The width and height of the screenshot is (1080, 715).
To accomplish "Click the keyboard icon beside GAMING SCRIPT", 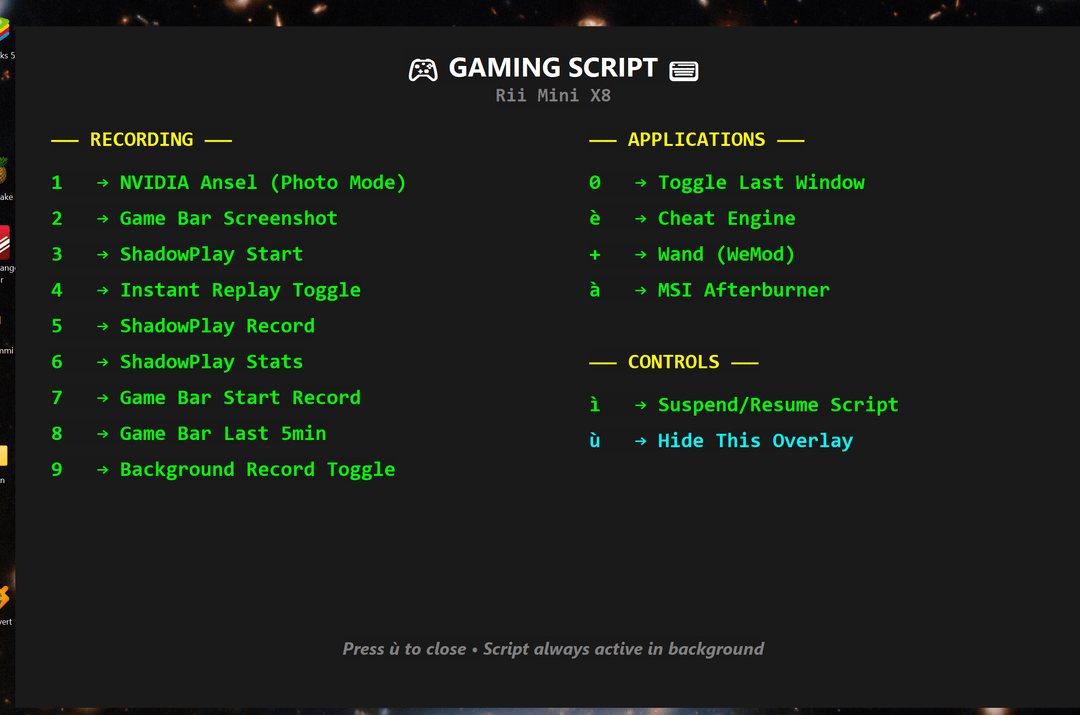I will click(x=684, y=70).
